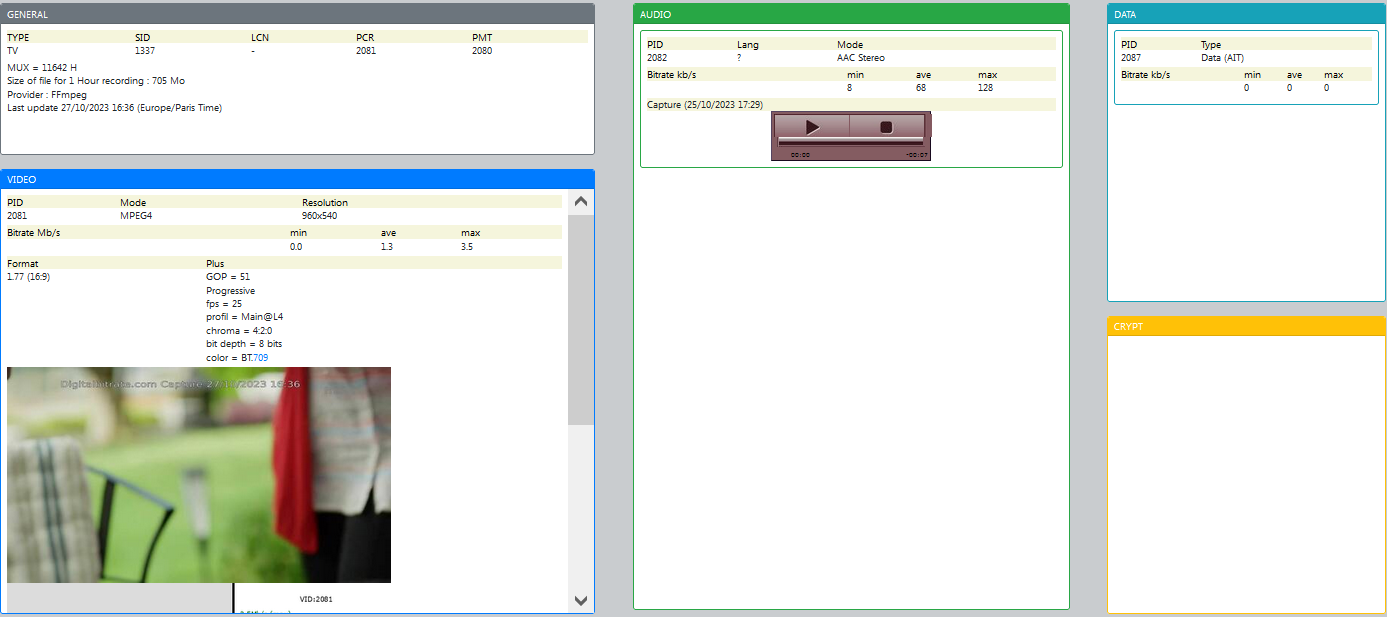Click the video average bitrate value 1.3

pos(387,246)
